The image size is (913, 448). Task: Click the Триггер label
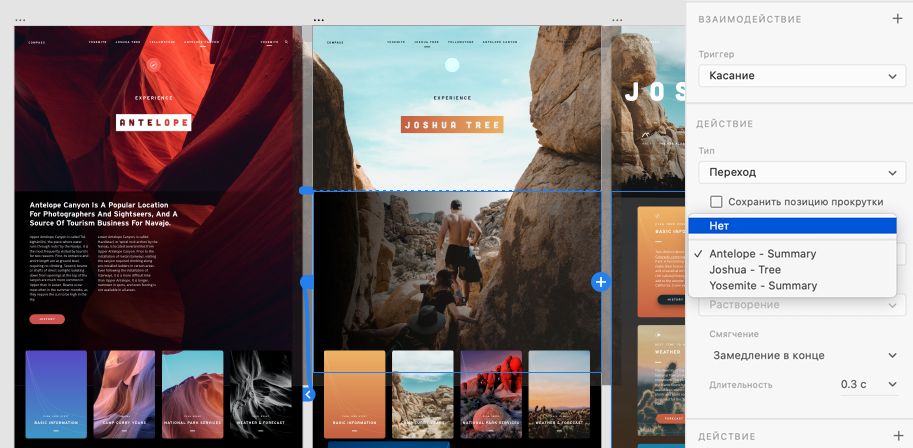tap(716, 54)
